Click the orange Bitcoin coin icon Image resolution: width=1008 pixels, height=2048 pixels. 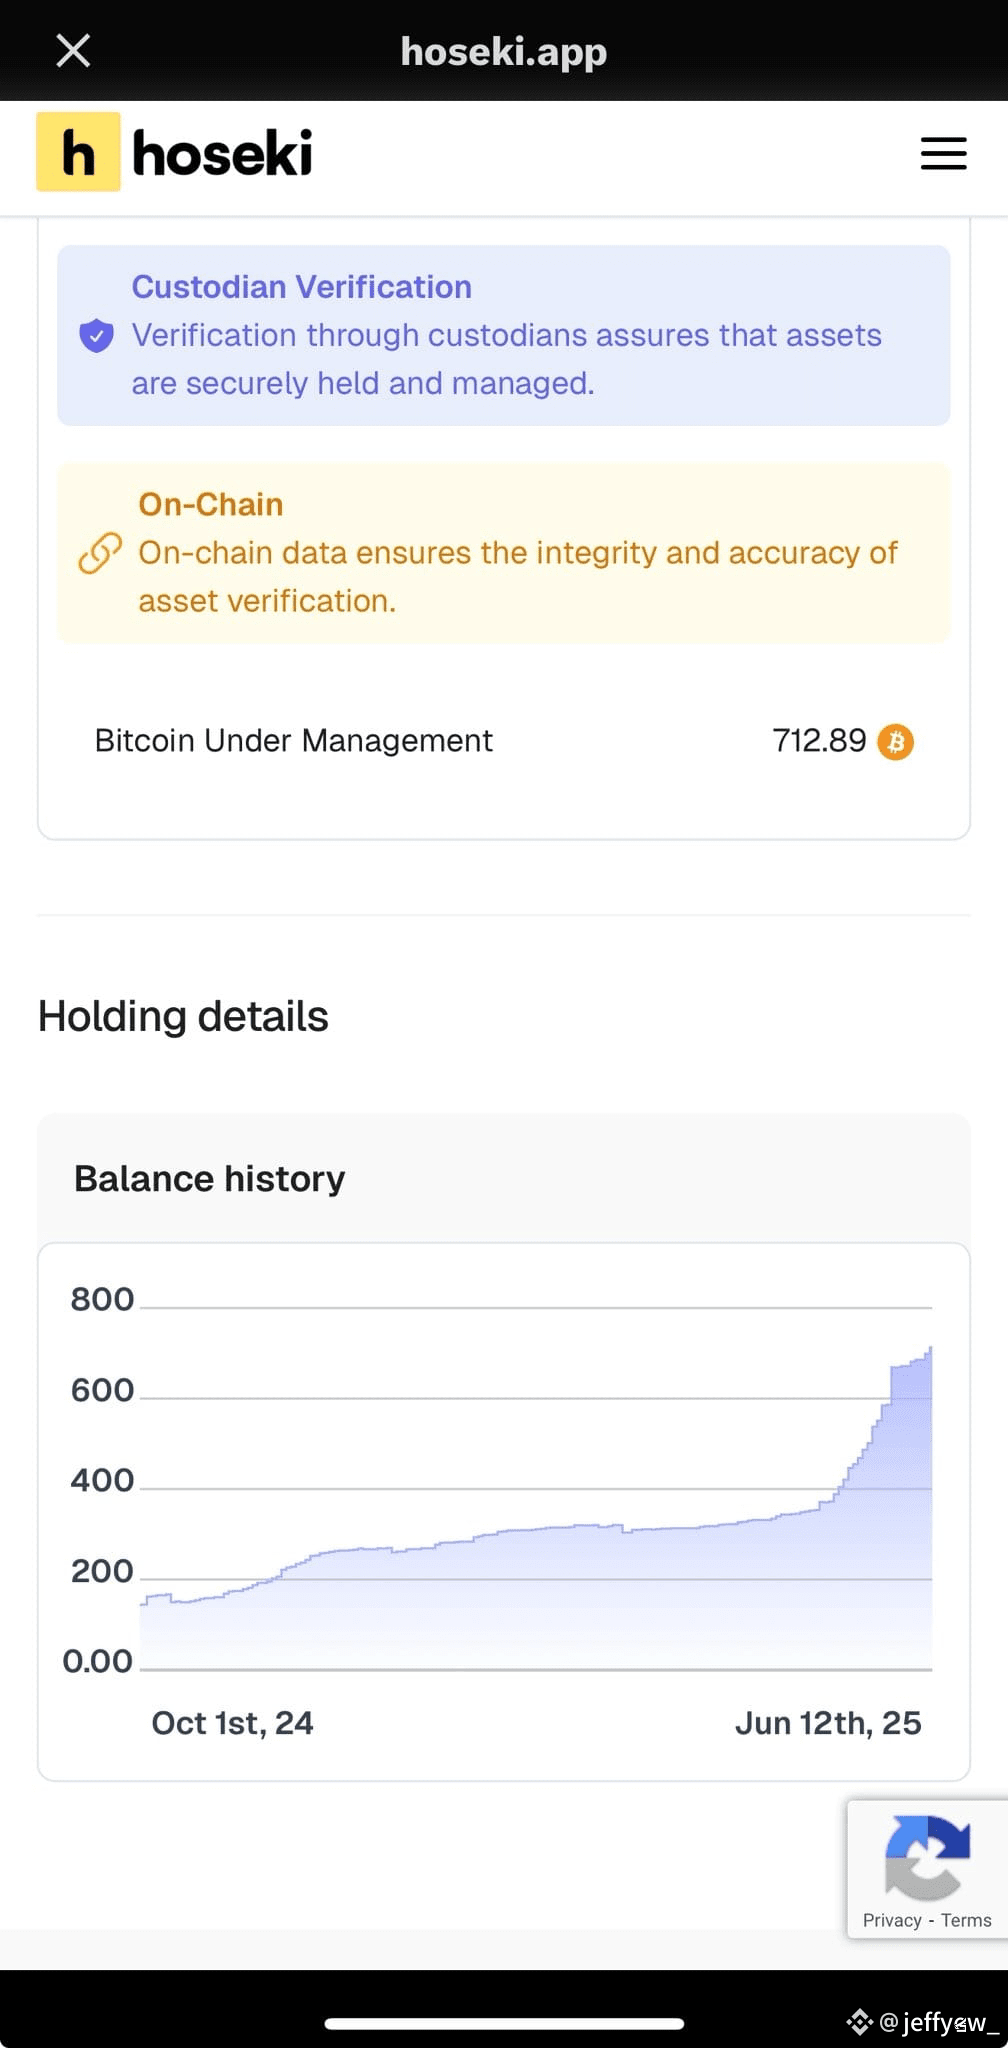tap(895, 742)
